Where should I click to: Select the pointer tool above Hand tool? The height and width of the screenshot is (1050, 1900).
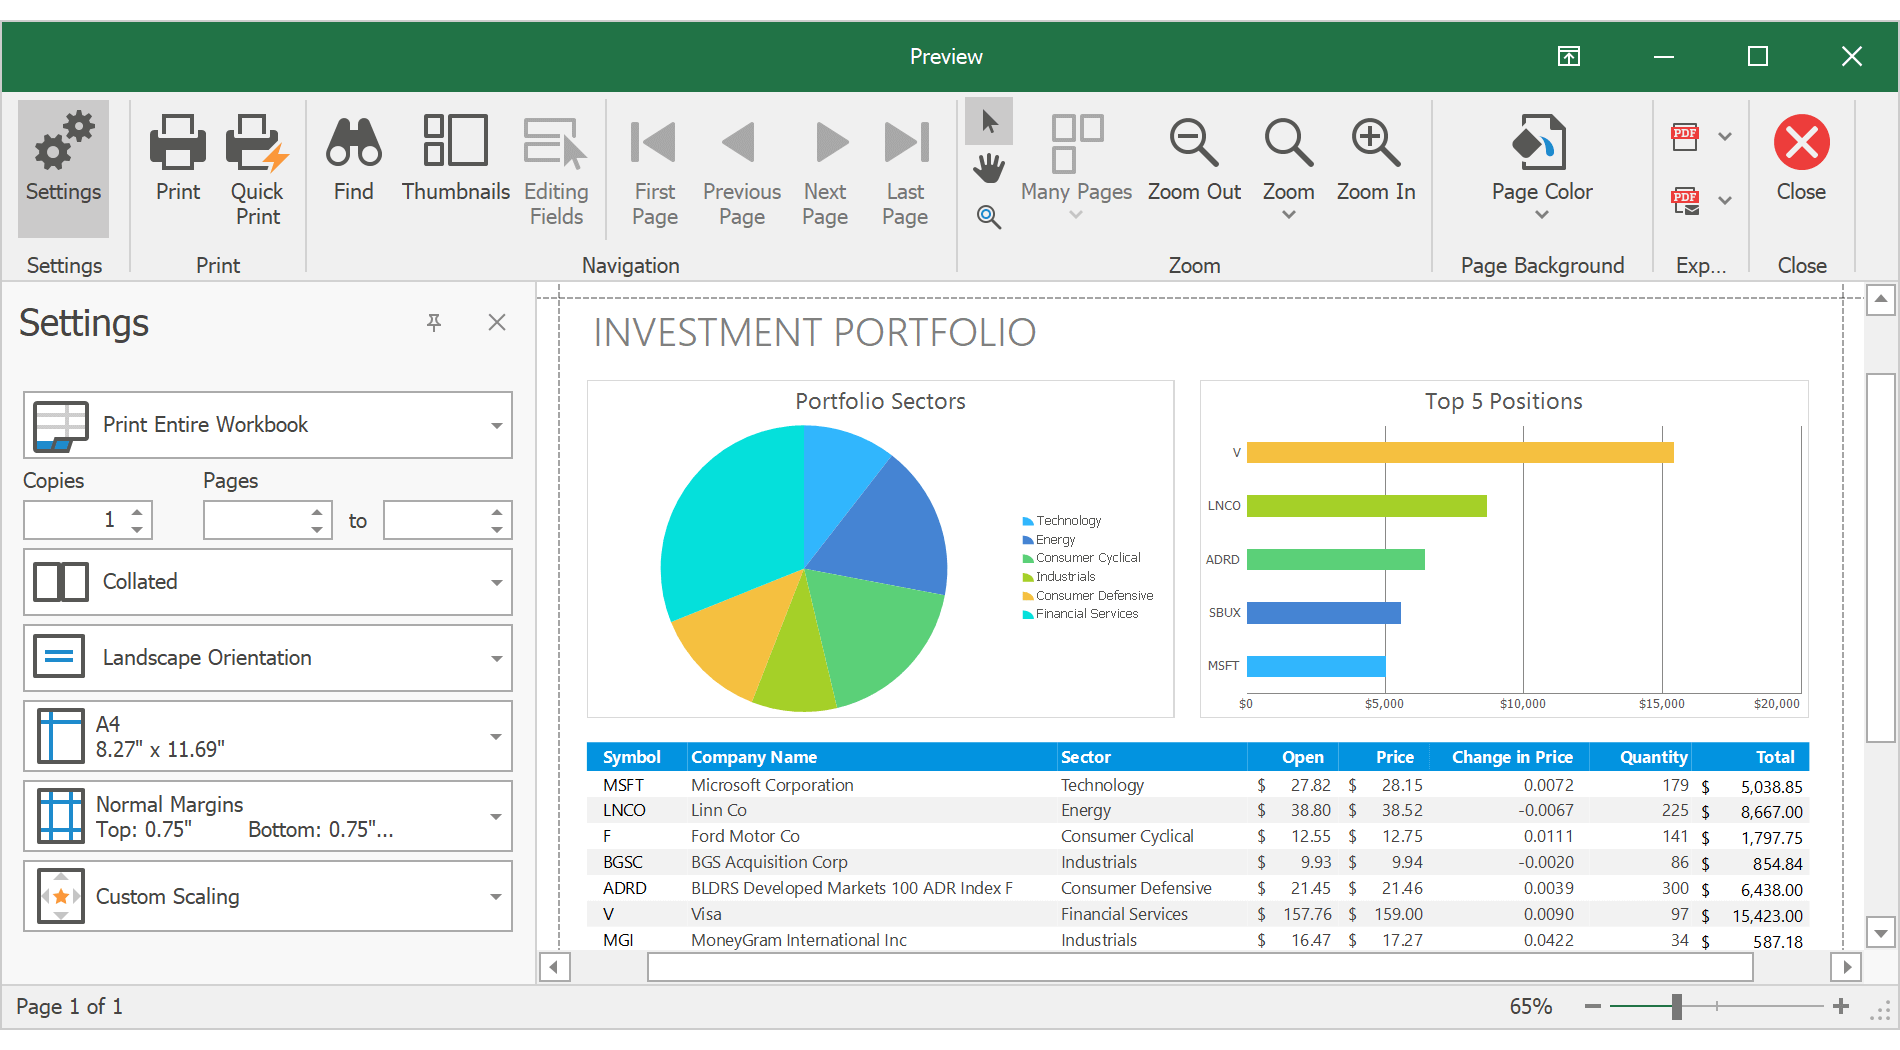pyautogui.click(x=988, y=120)
